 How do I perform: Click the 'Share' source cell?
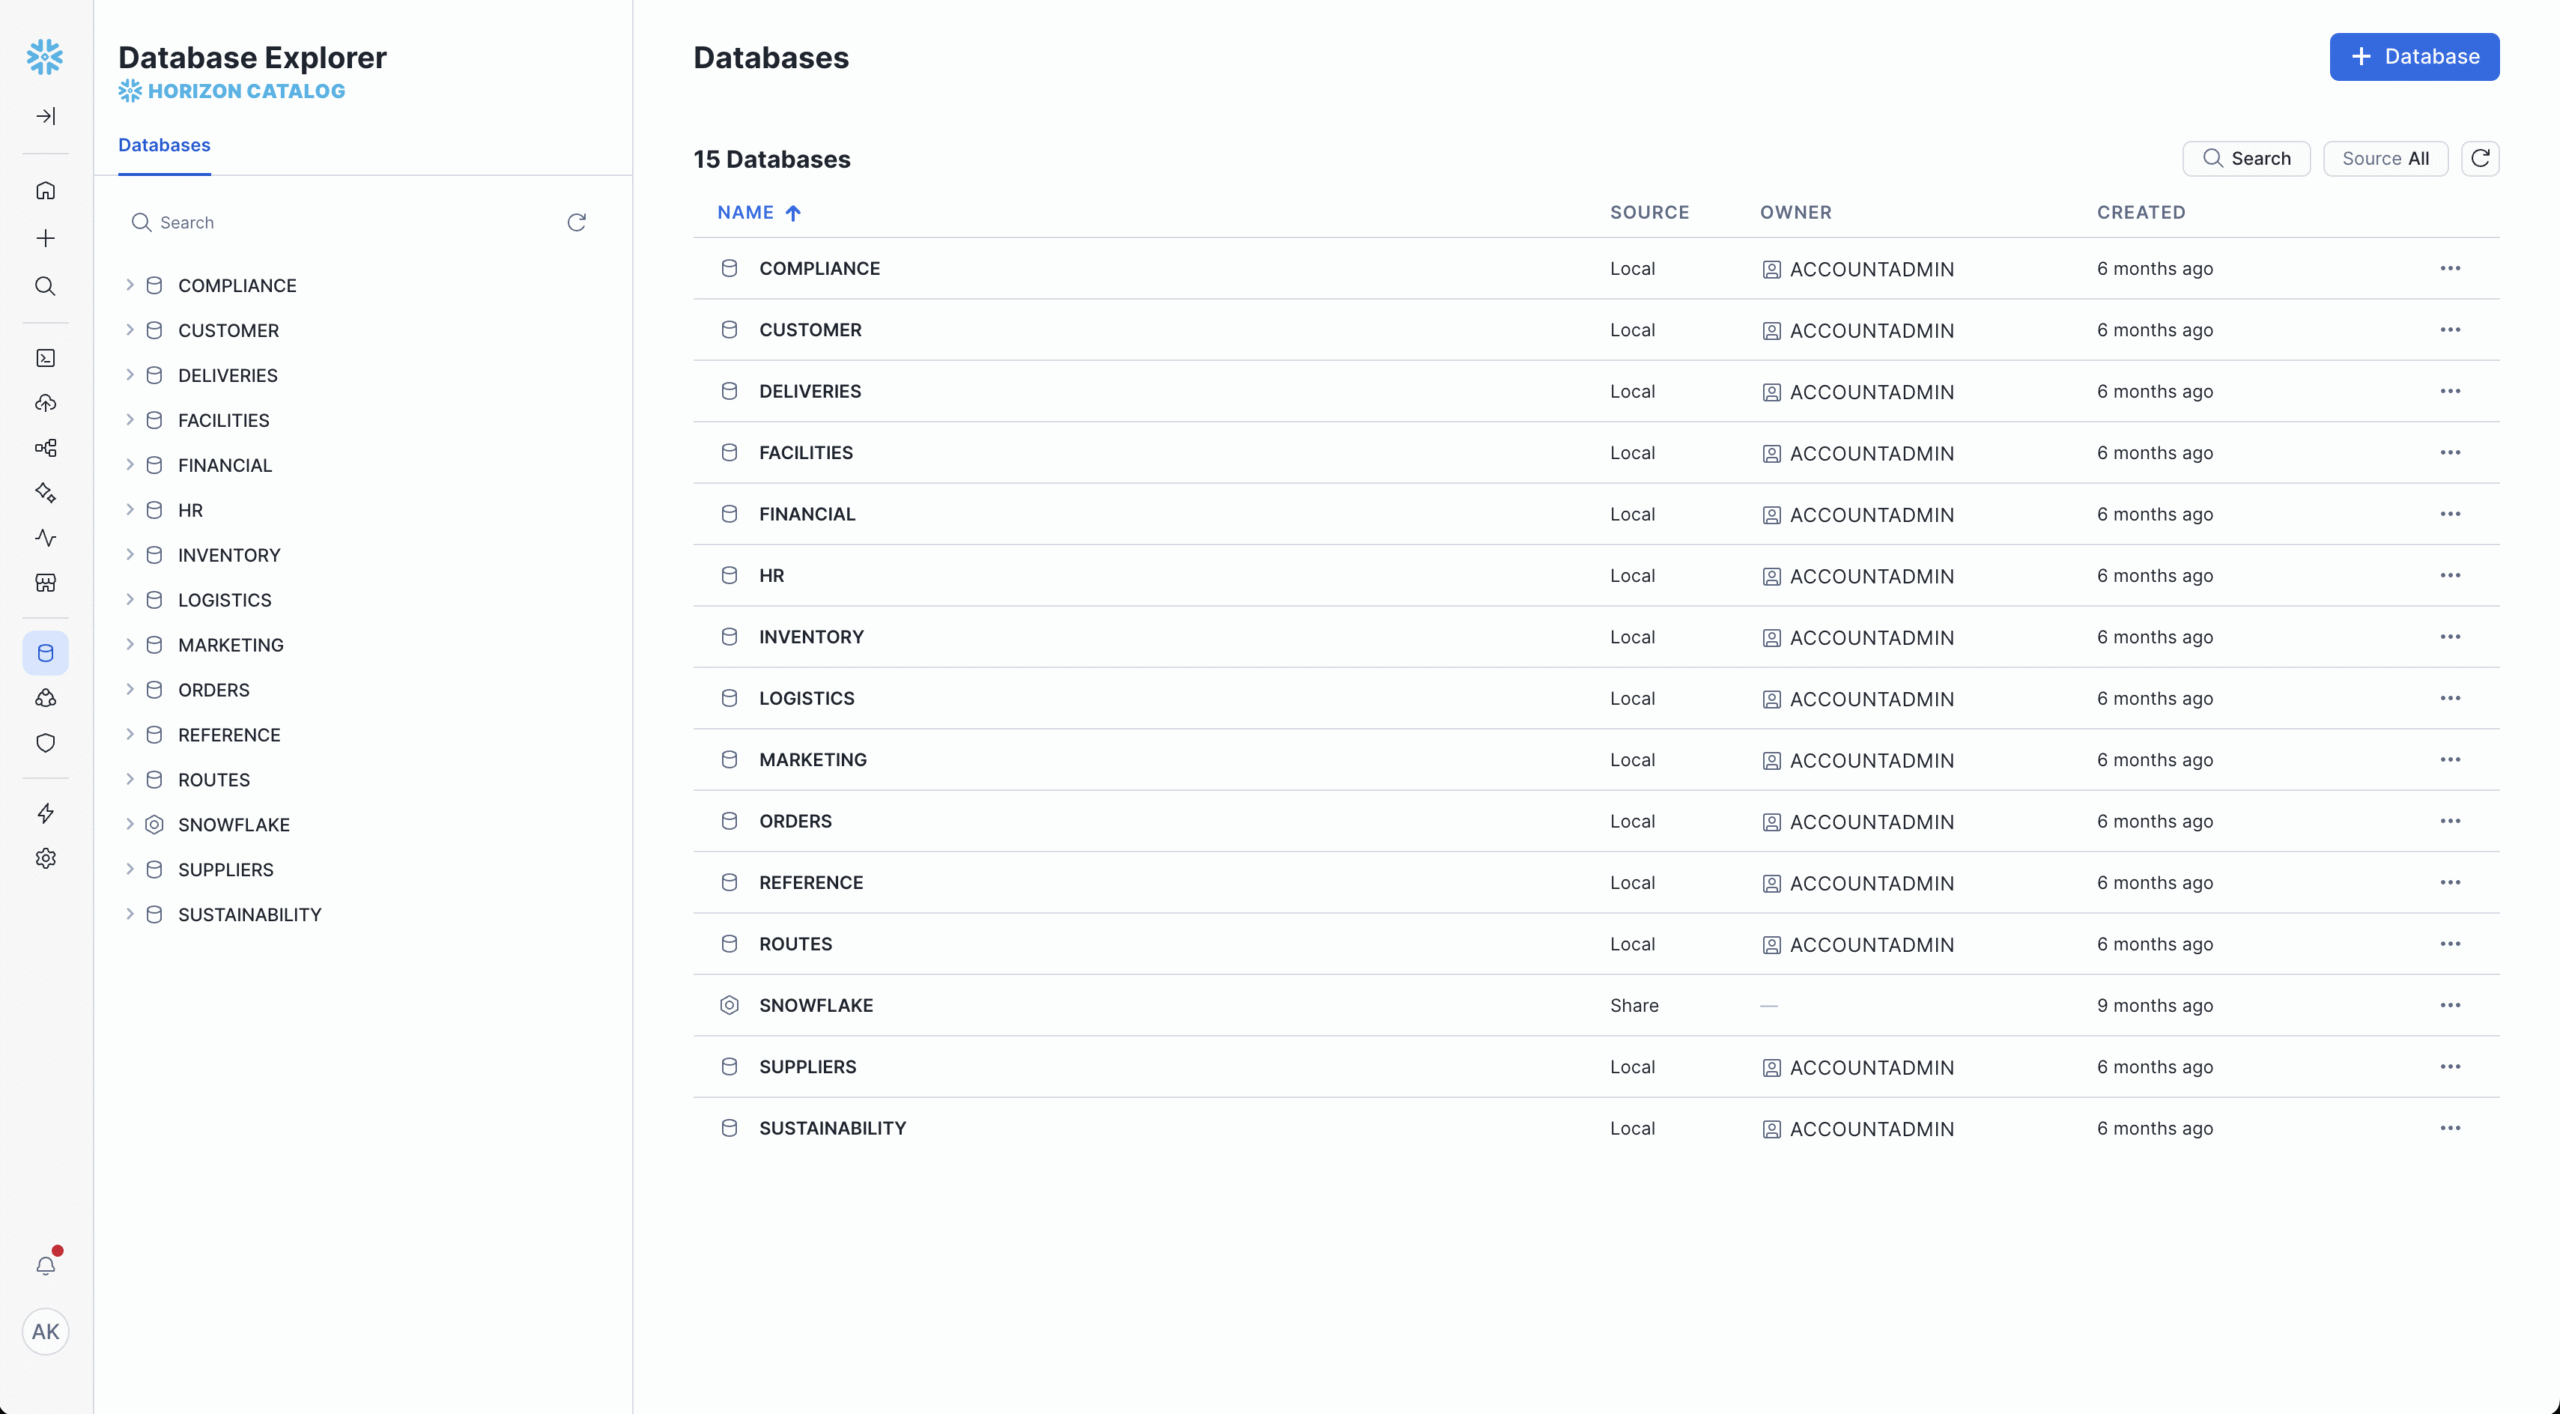click(x=1634, y=1005)
